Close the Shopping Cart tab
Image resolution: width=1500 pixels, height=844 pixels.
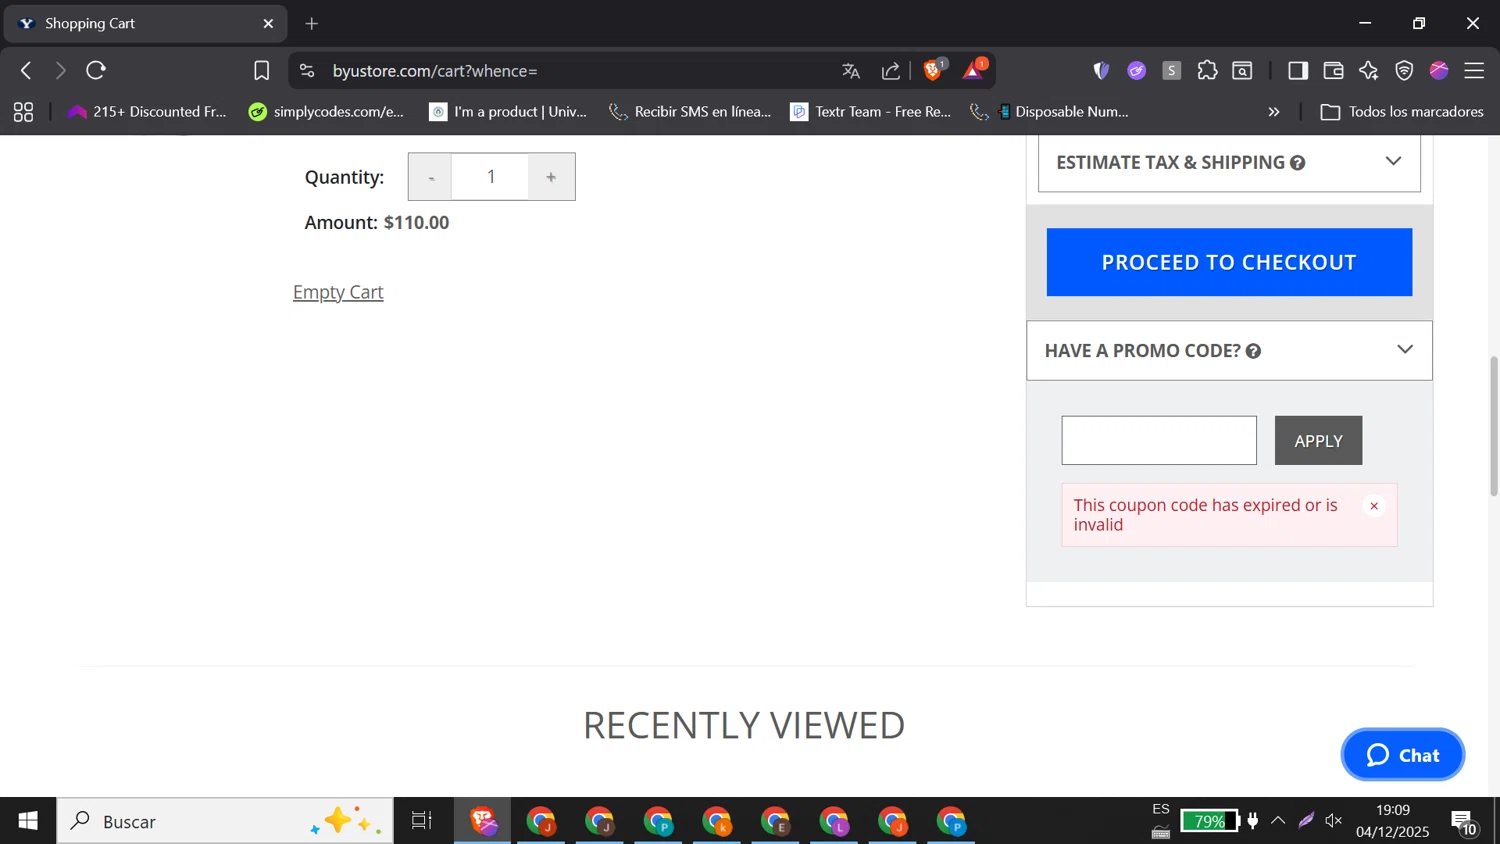(268, 23)
